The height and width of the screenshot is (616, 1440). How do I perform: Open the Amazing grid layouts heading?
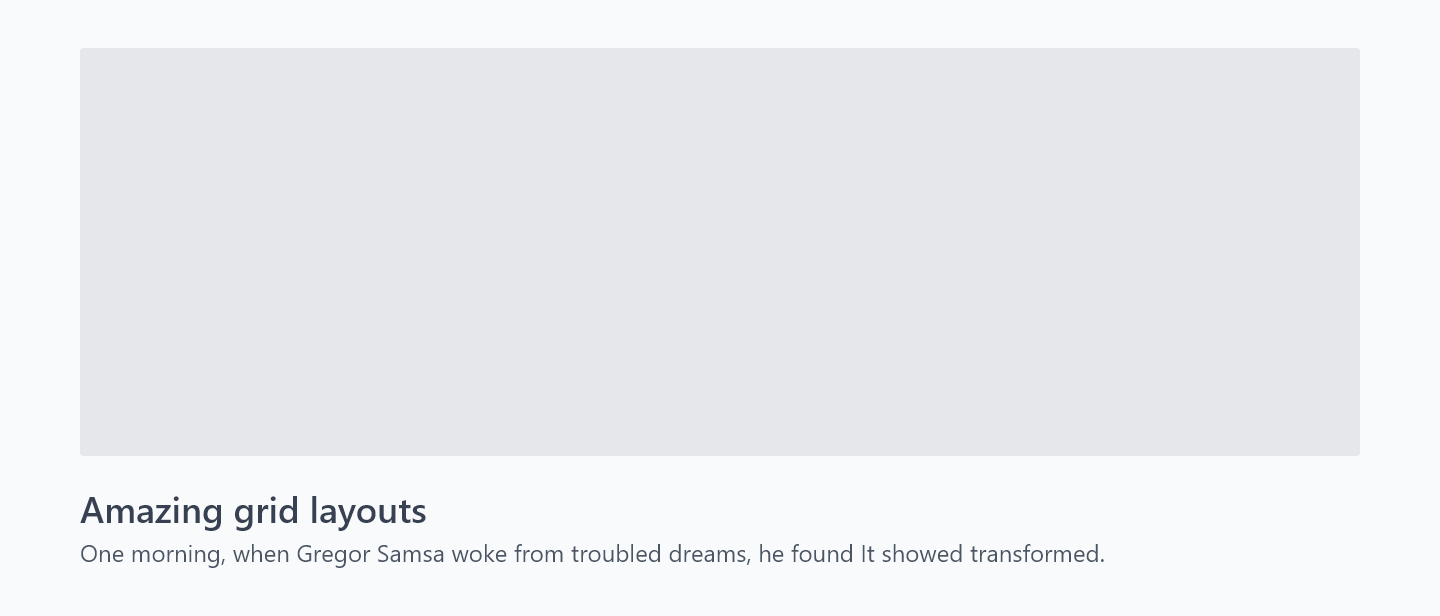[253, 511]
